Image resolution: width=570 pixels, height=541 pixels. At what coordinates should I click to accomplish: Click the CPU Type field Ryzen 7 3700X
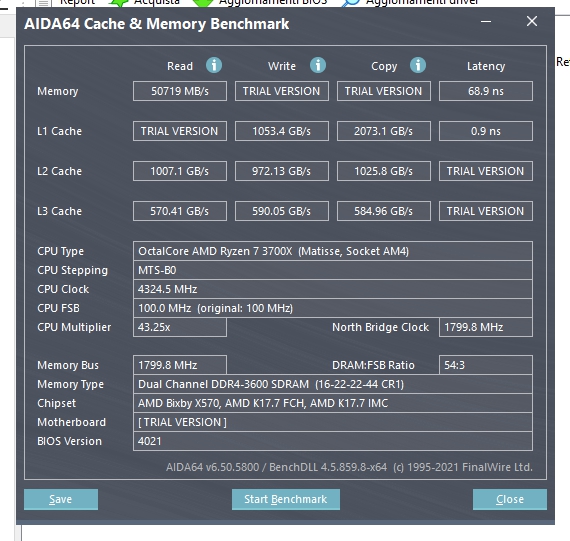[x=333, y=251]
